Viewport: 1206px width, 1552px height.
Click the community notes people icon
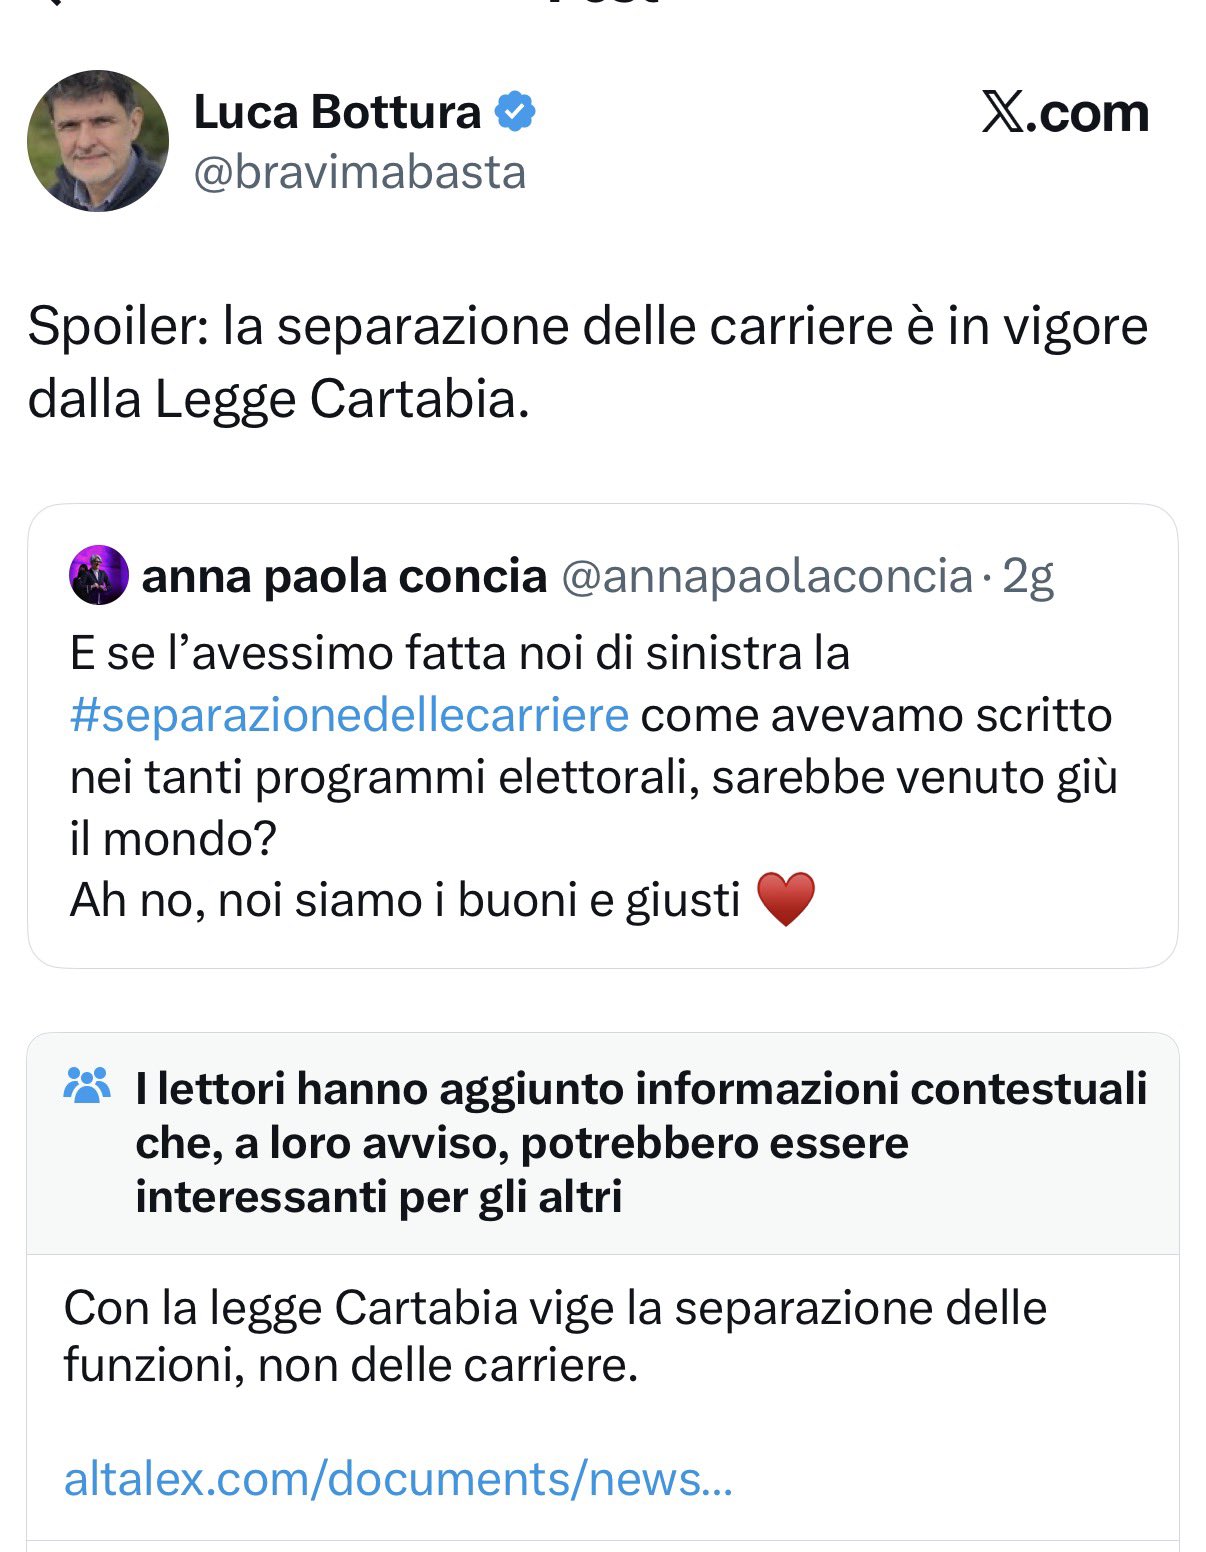click(87, 1085)
